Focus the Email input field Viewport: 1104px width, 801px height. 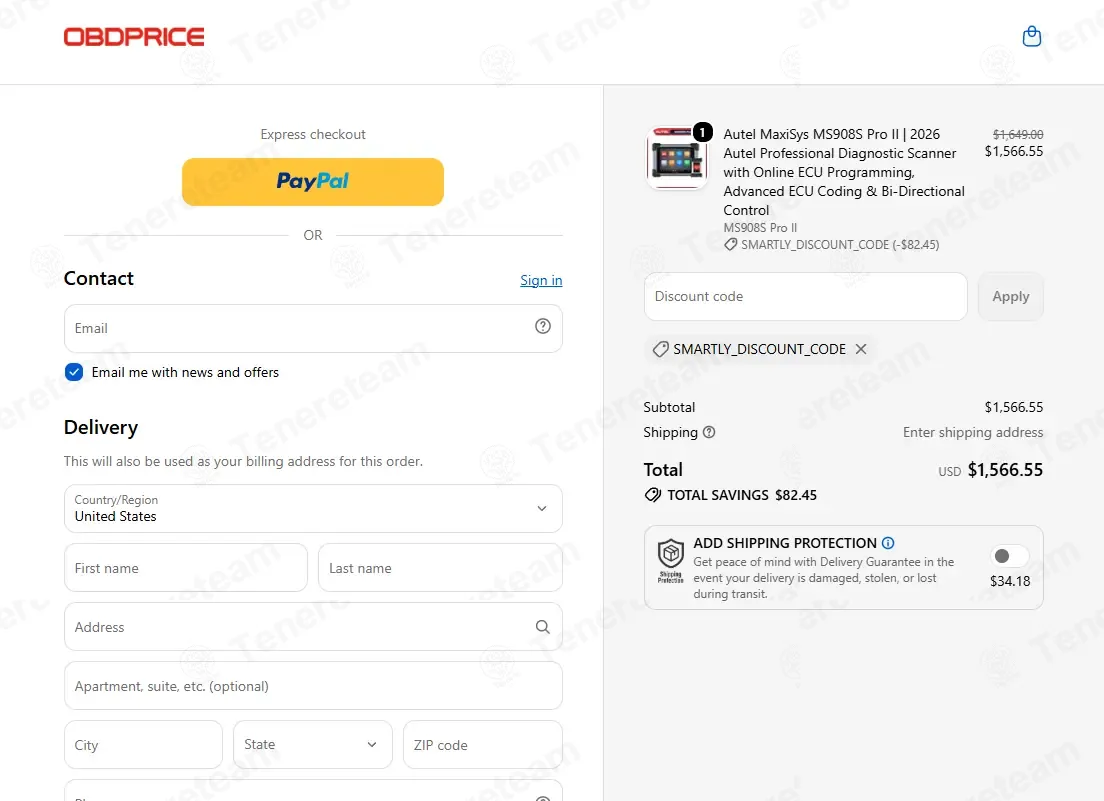click(x=313, y=329)
